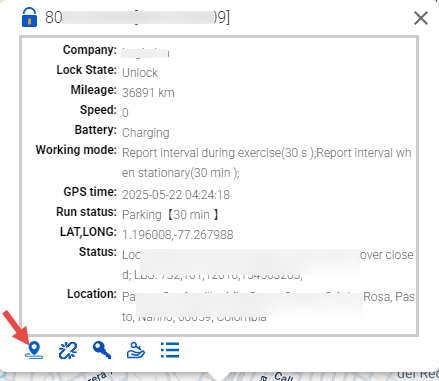Click the hand with gear icon
The width and height of the screenshot is (439, 381).
(136, 350)
